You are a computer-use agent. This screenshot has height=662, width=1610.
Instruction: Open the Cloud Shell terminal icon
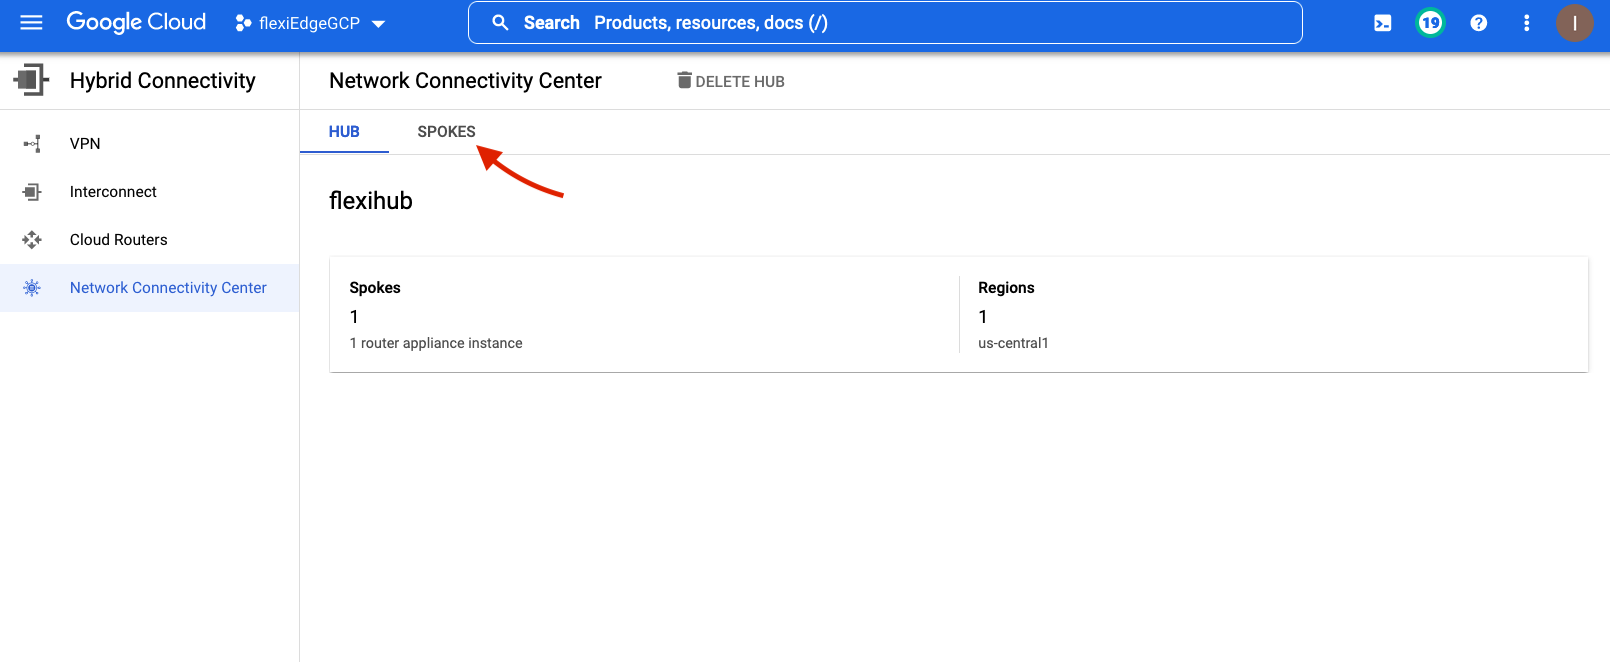point(1382,23)
